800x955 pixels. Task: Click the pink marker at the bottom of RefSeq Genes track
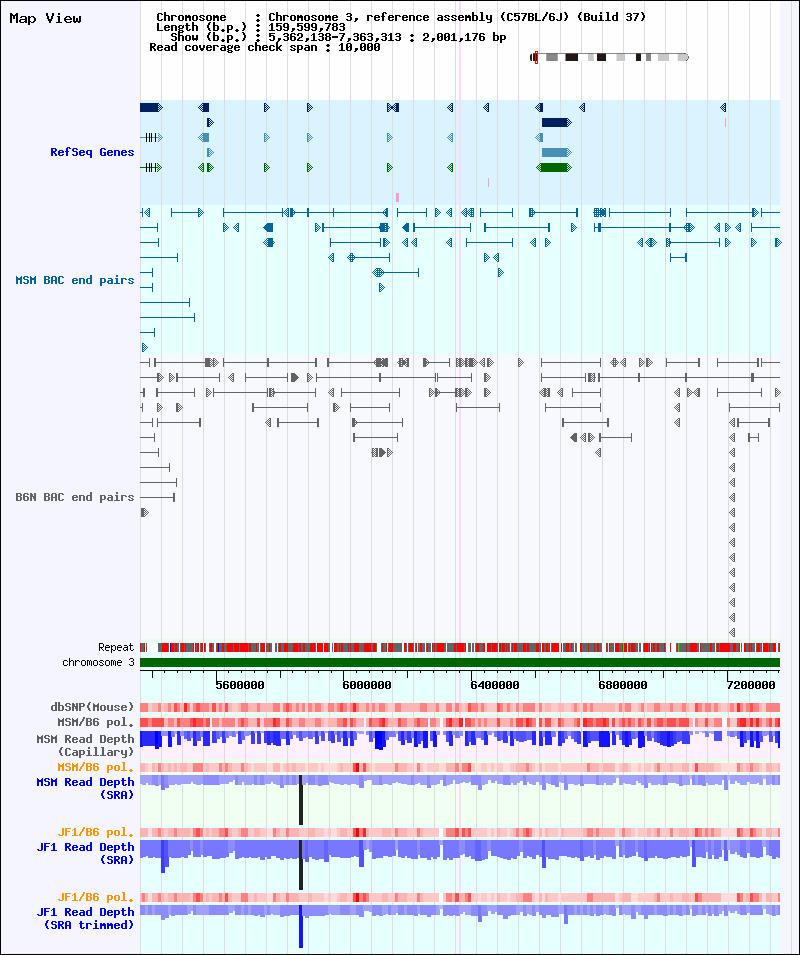pos(398,197)
